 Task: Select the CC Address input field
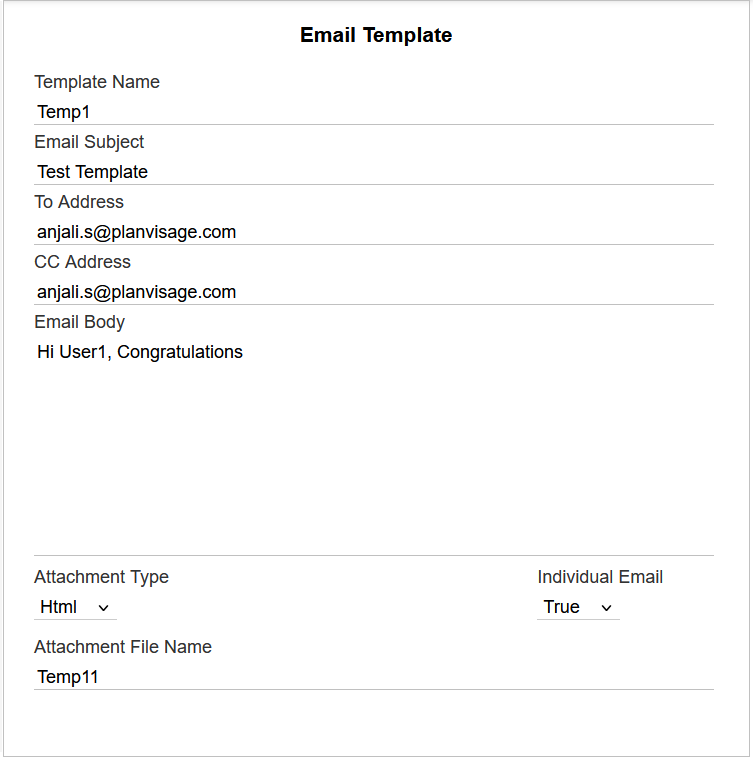374,292
